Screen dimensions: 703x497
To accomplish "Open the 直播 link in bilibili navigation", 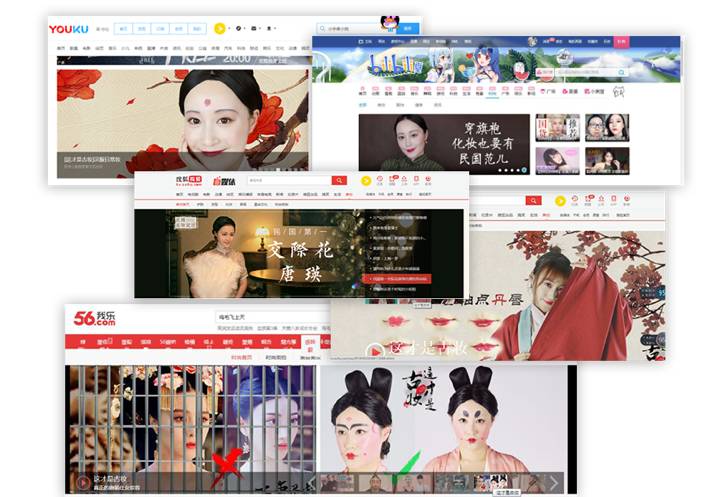I will (x=570, y=91).
